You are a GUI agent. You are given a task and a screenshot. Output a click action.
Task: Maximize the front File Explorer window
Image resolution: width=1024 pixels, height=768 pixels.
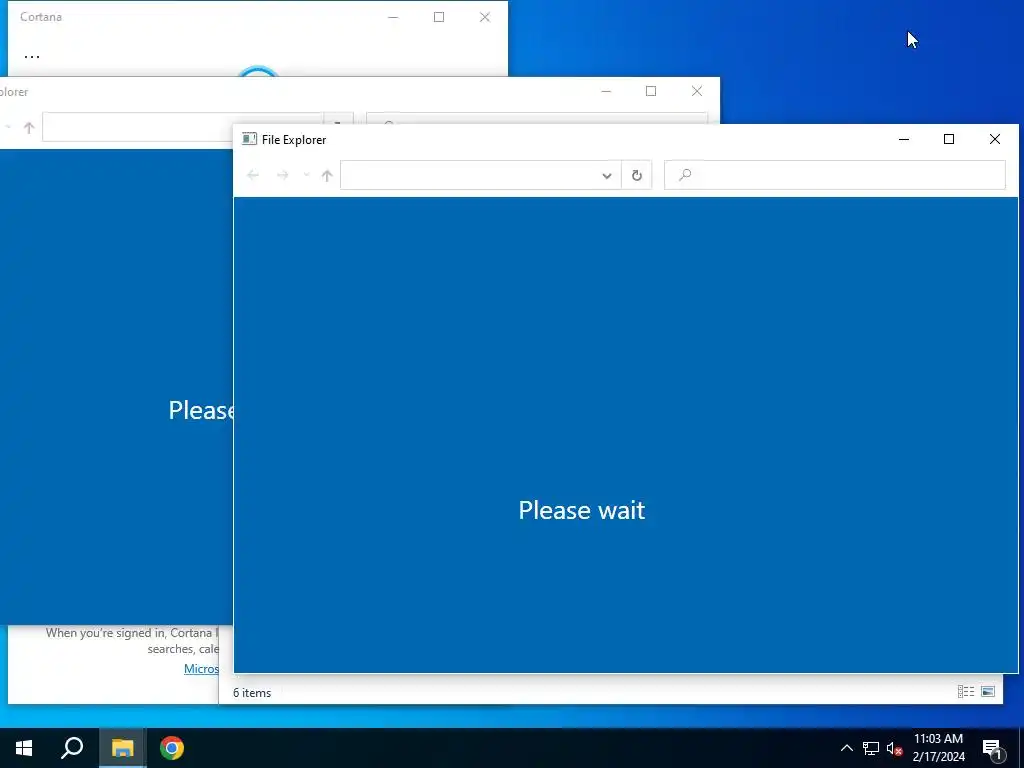(x=949, y=139)
